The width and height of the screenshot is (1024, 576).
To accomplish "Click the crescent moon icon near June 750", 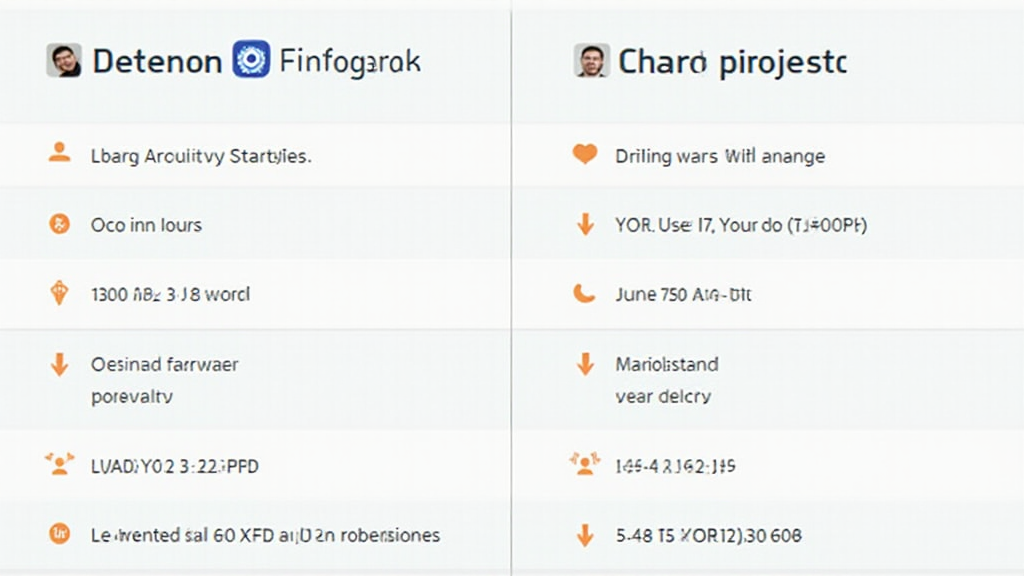I will click(x=583, y=294).
